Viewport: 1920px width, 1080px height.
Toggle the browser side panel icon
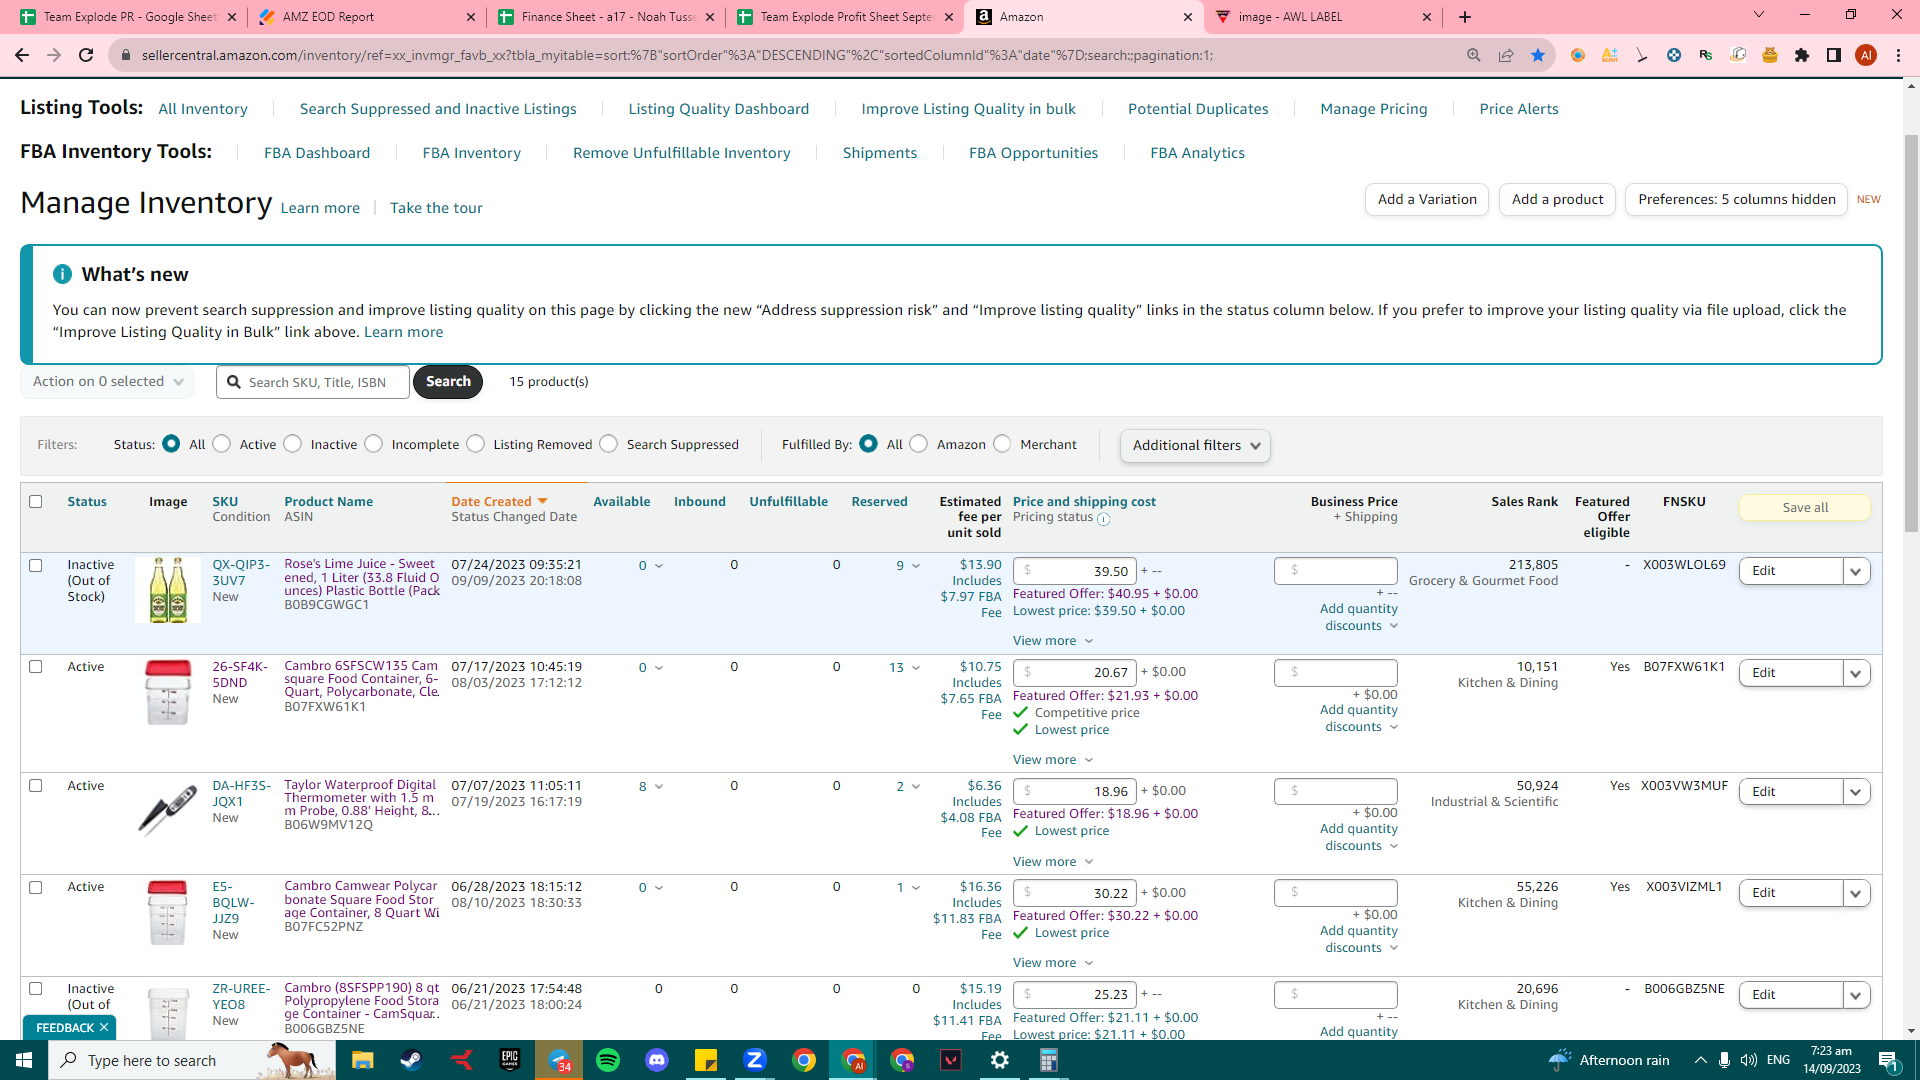pos(1834,55)
